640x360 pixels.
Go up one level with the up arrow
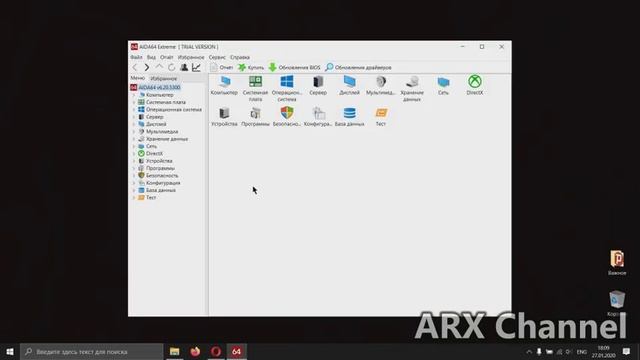click(159, 67)
